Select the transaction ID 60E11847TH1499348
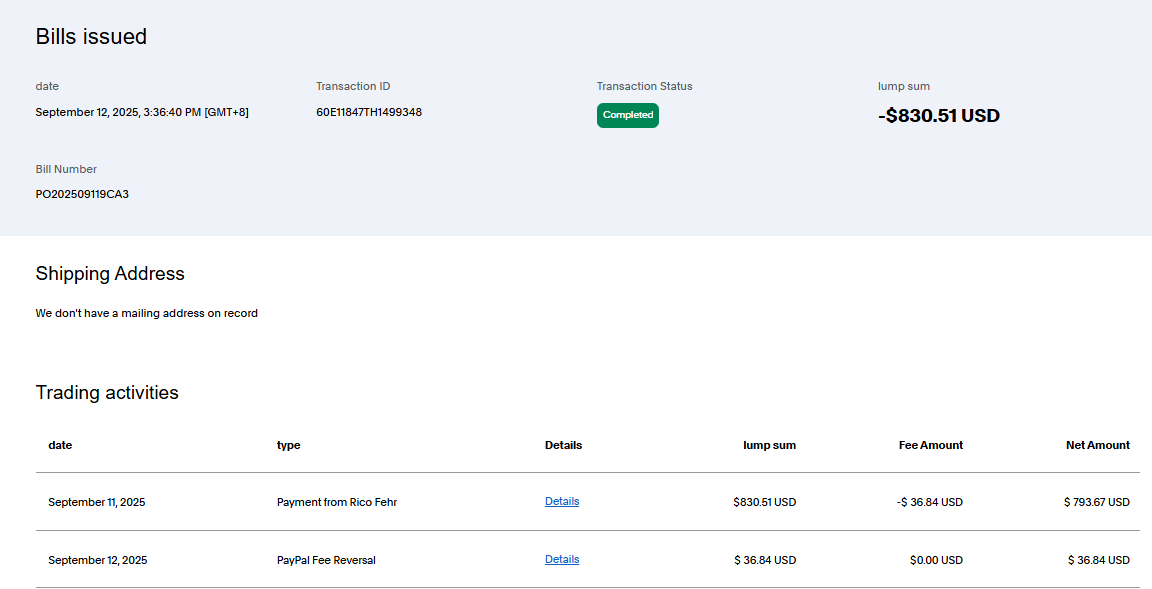The height and width of the screenshot is (589, 1152). click(x=368, y=112)
